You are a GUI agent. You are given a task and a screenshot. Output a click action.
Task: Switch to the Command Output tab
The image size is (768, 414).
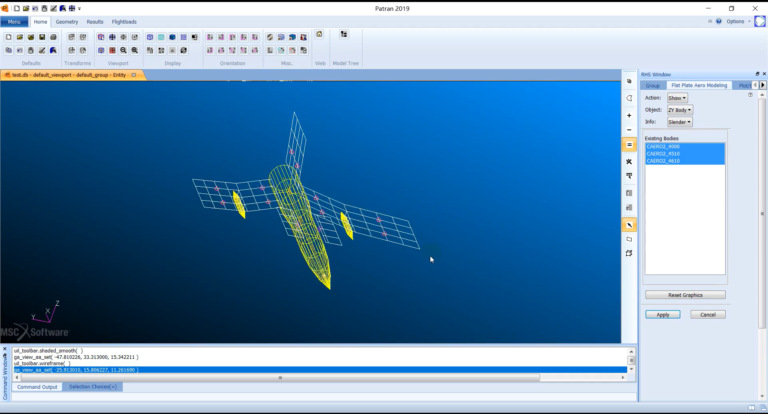coord(37,387)
